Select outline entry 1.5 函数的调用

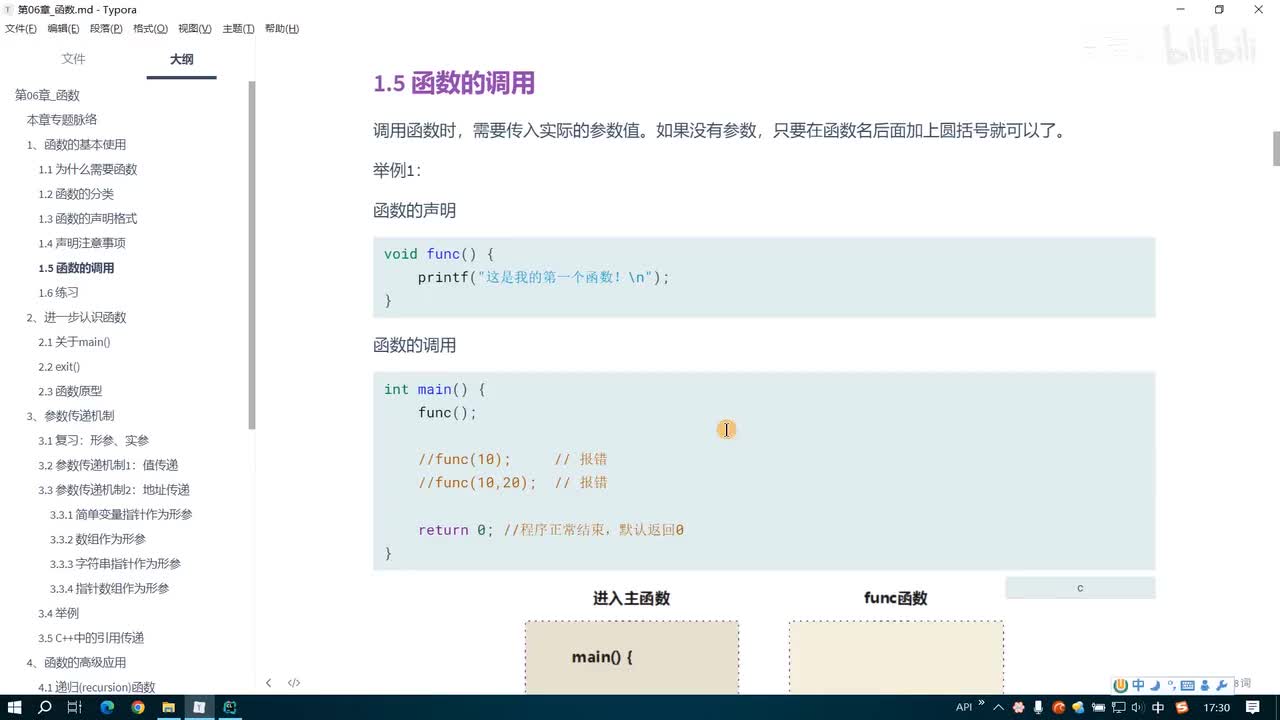[x=76, y=268]
